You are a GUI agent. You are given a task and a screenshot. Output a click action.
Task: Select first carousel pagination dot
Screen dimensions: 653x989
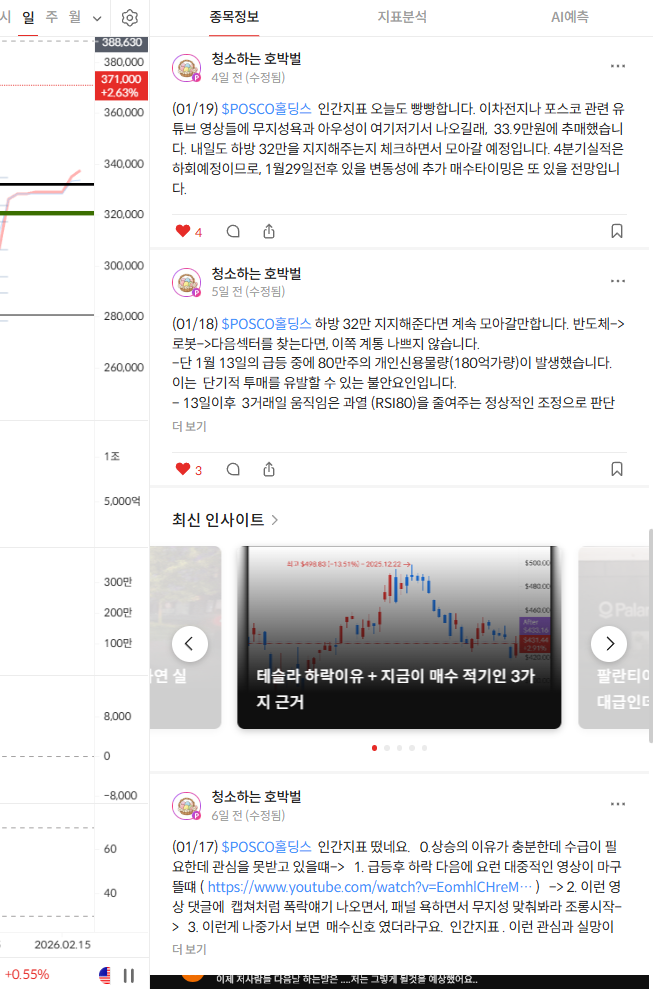click(x=375, y=748)
